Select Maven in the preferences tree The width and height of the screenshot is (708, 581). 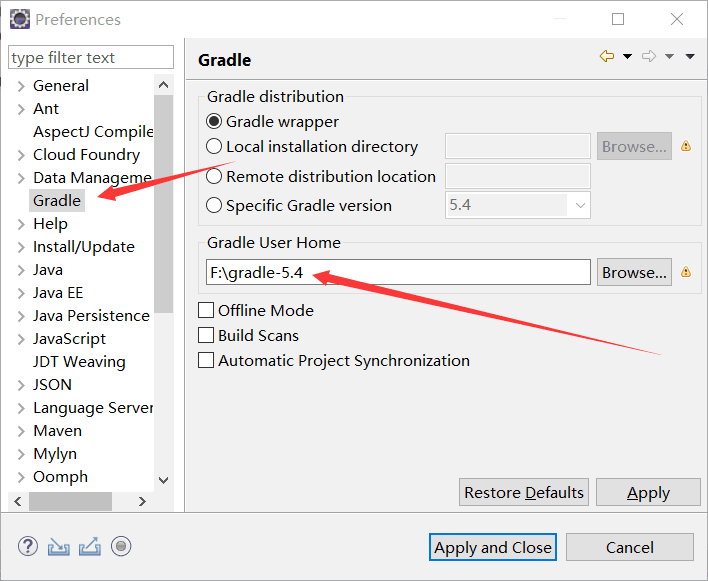point(57,431)
